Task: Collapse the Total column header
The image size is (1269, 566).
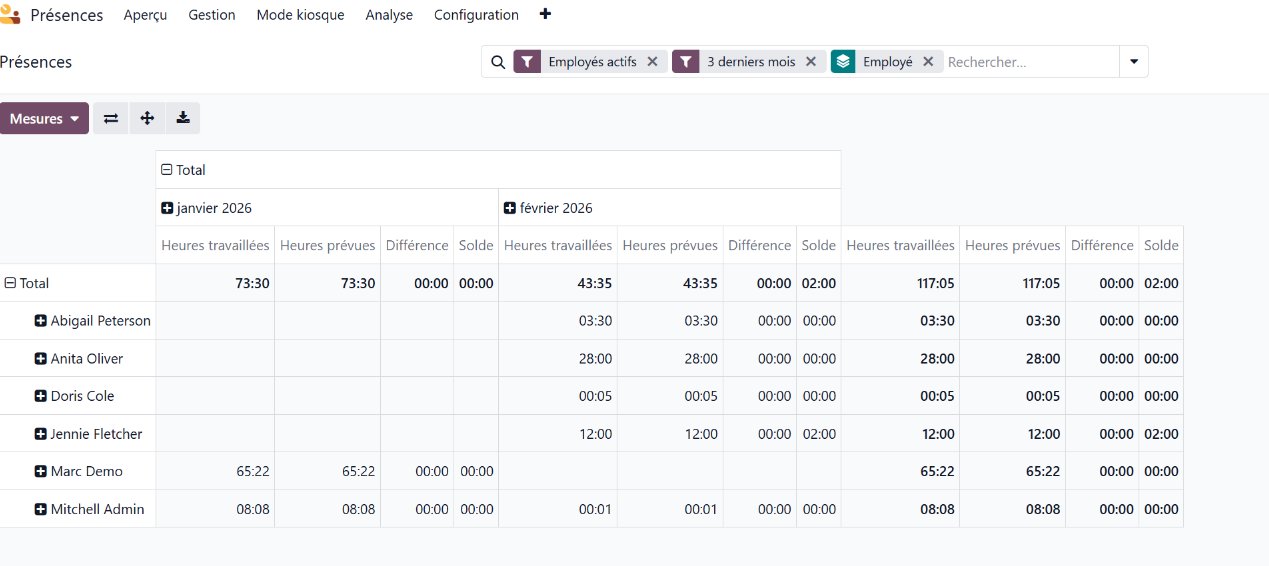Action: coord(167,170)
